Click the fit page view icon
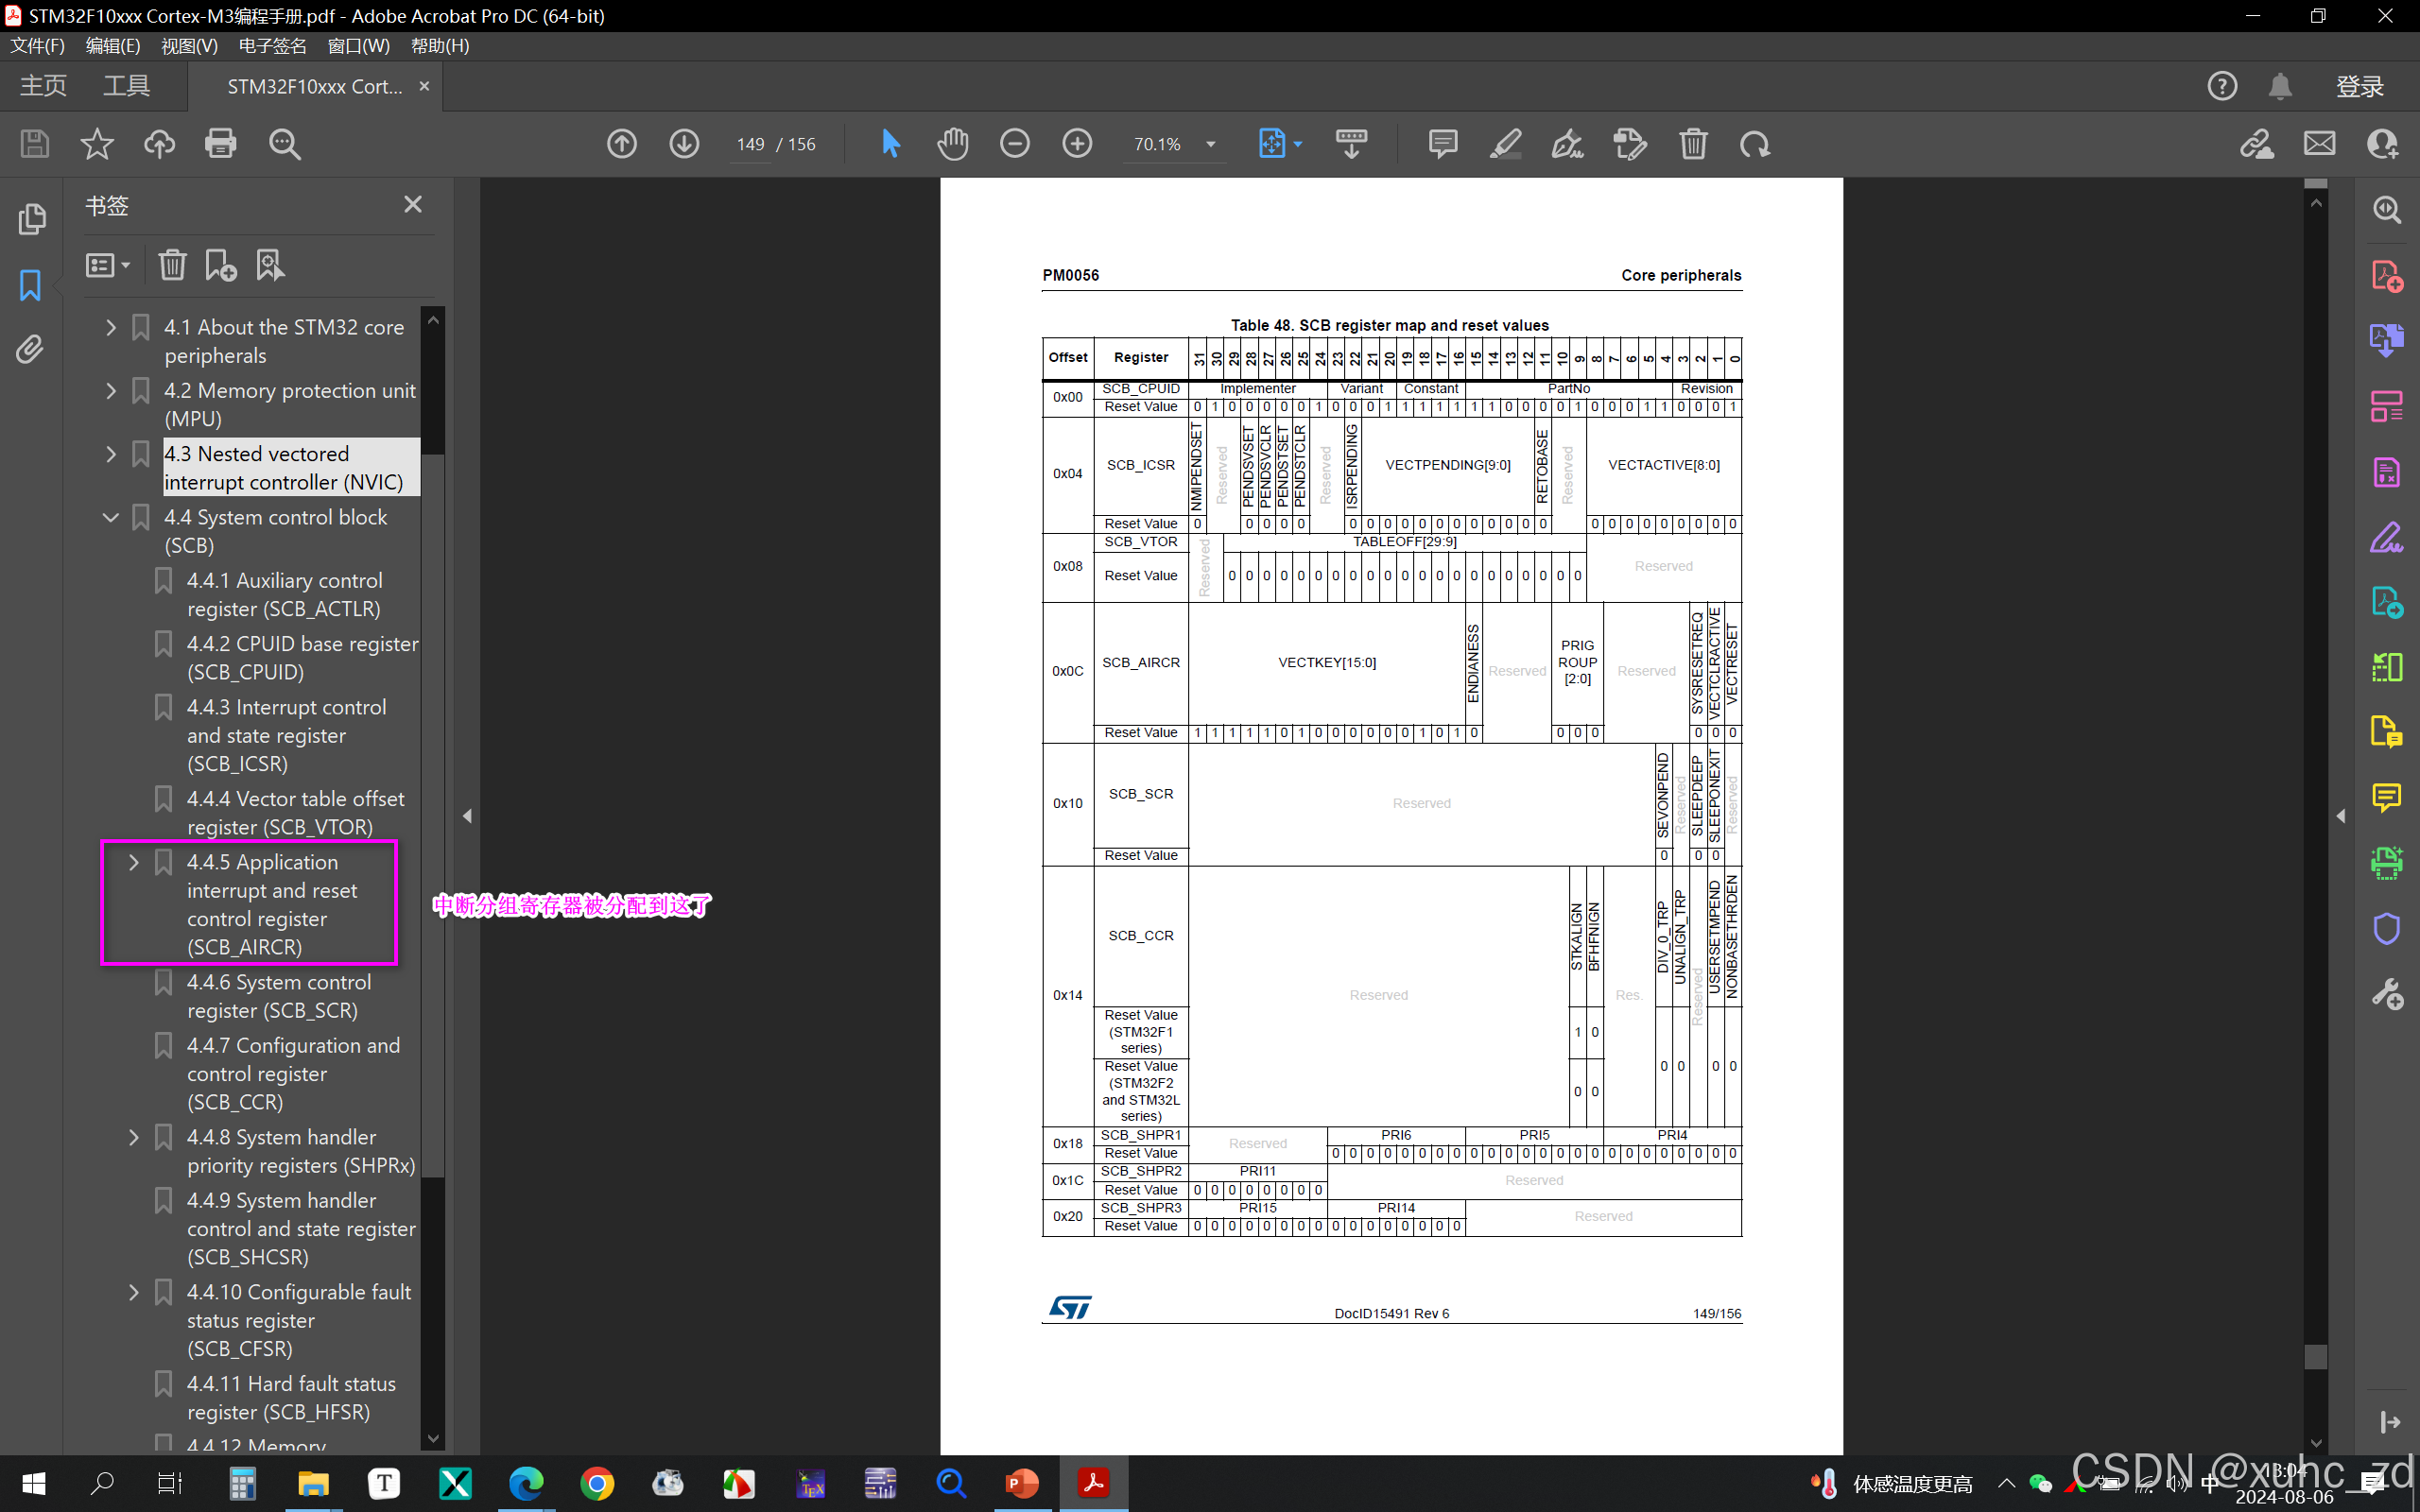This screenshot has width=2420, height=1512. click(x=1271, y=144)
